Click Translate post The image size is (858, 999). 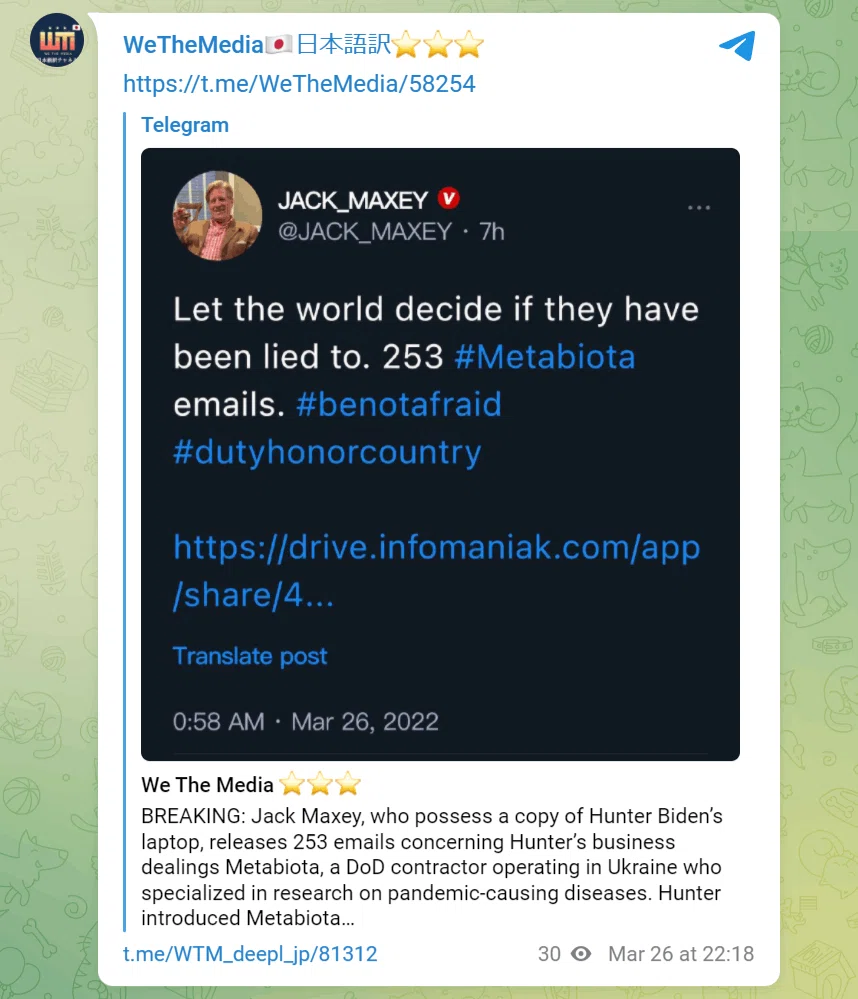[x=250, y=656]
